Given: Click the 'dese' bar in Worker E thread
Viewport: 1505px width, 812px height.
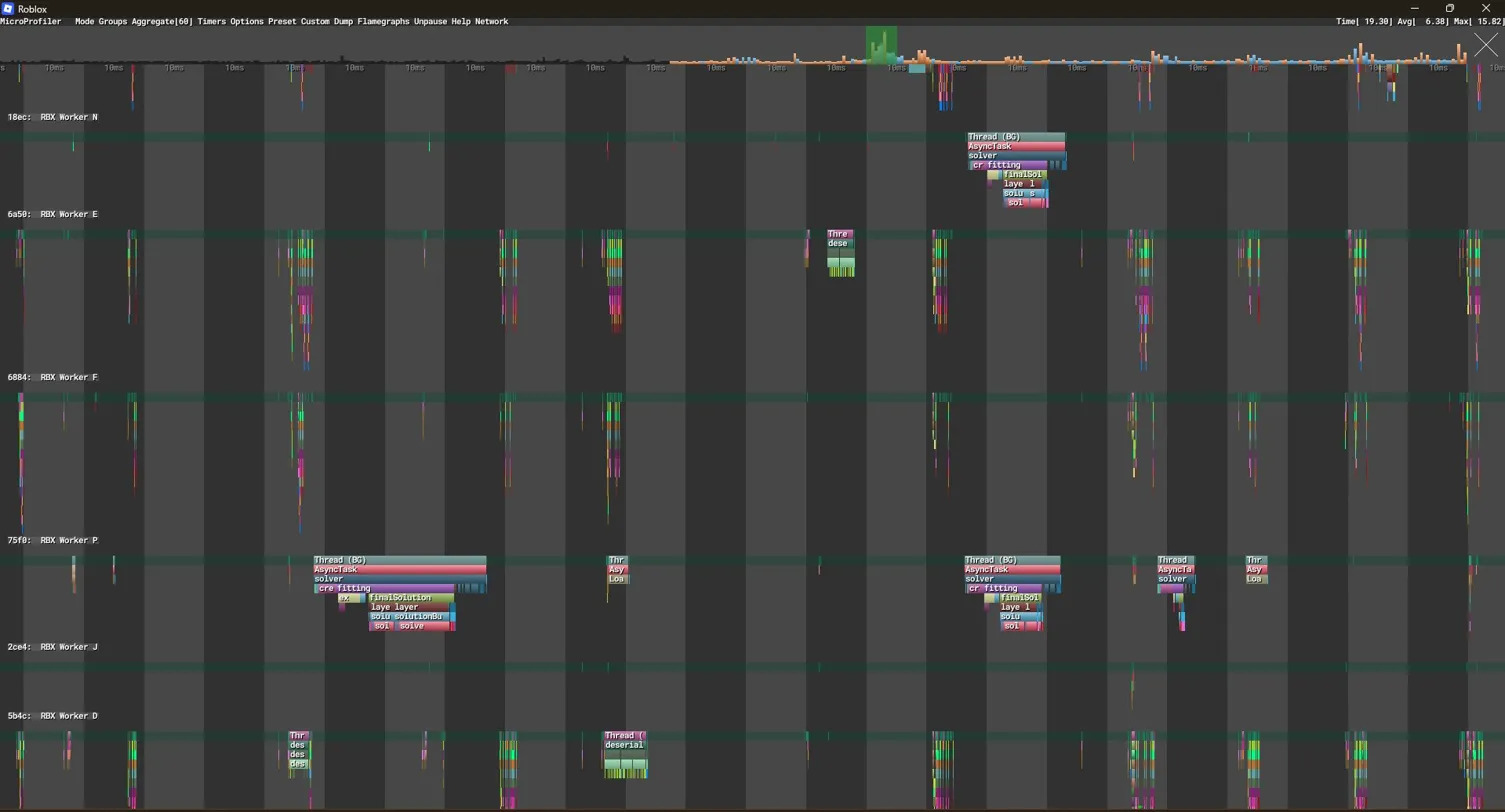Looking at the screenshot, I should 841,244.
